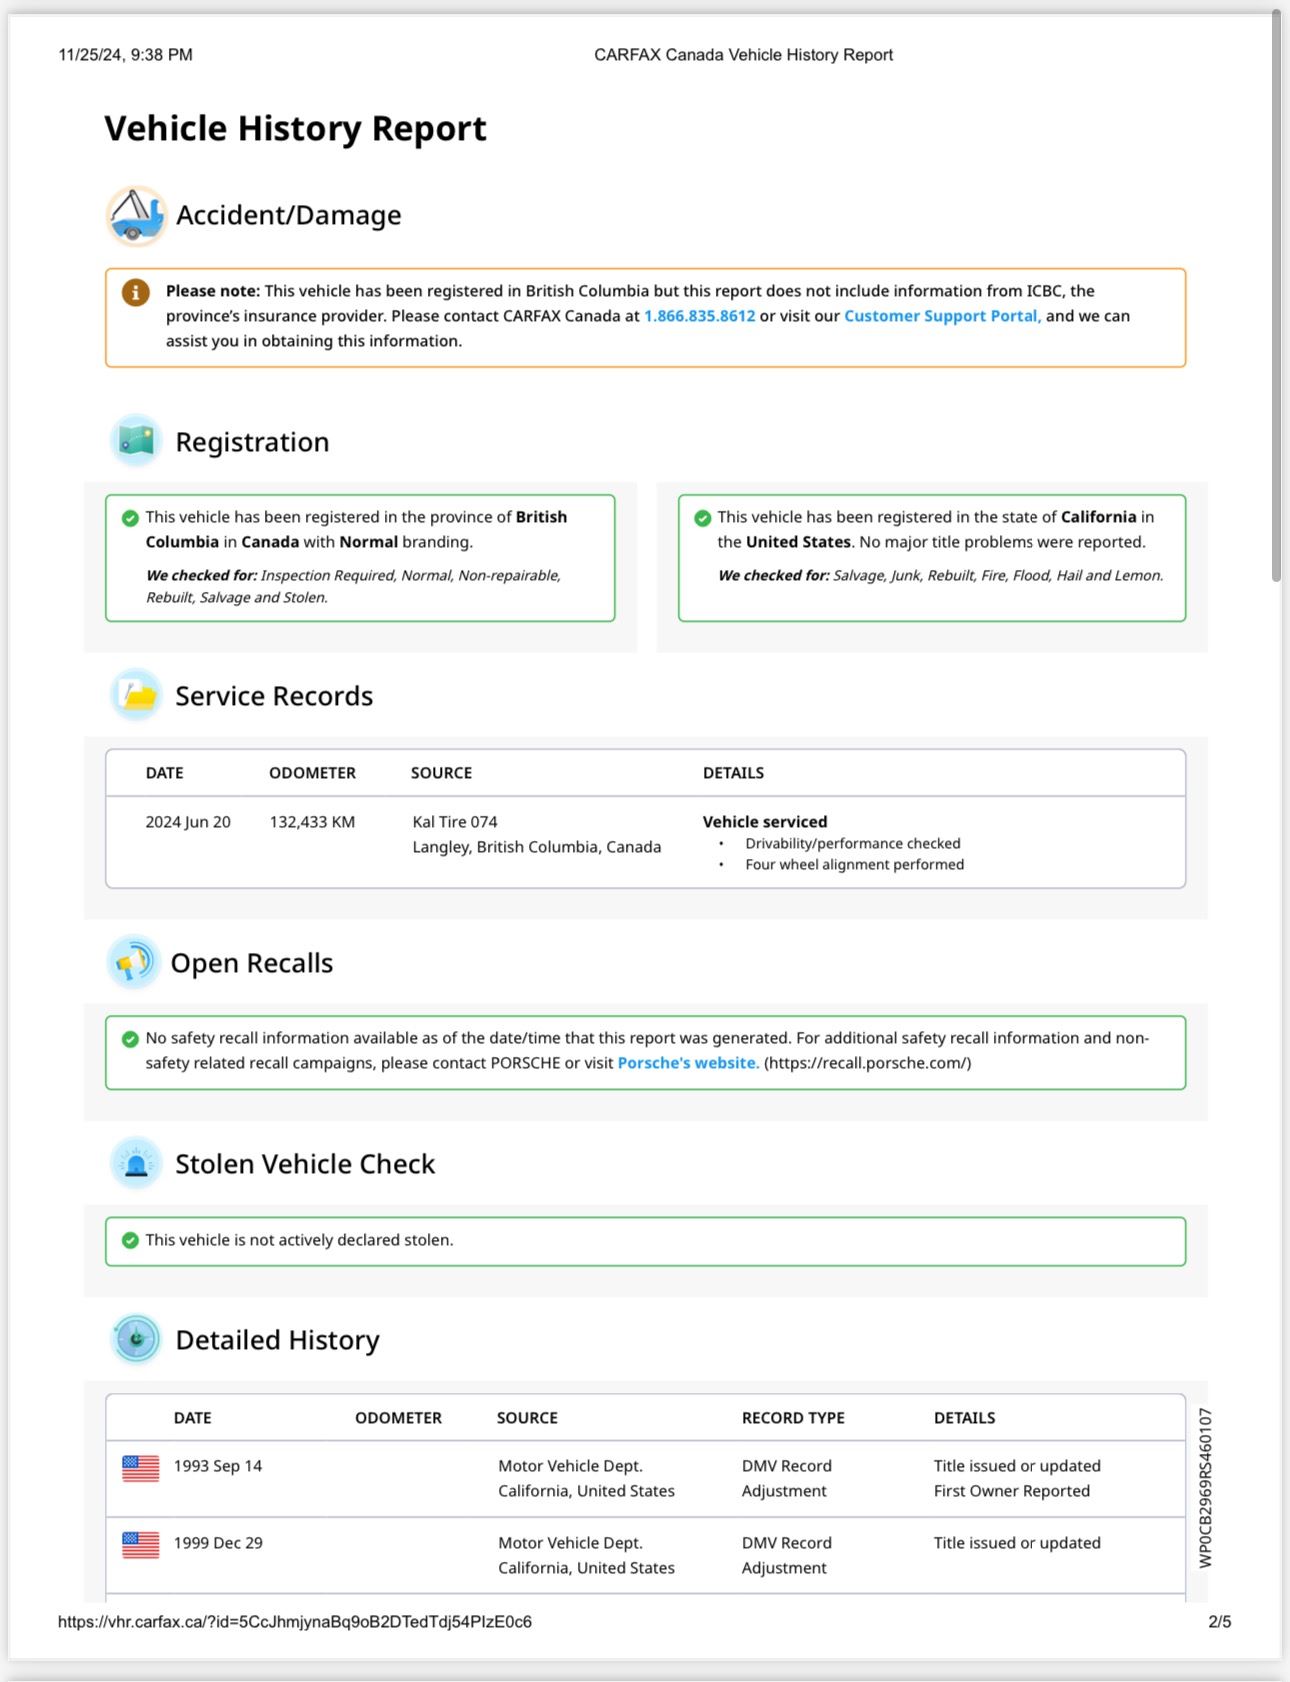Click the Detailed History clock icon
Image resolution: width=1290 pixels, height=1682 pixels.
click(x=136, y=1339)
